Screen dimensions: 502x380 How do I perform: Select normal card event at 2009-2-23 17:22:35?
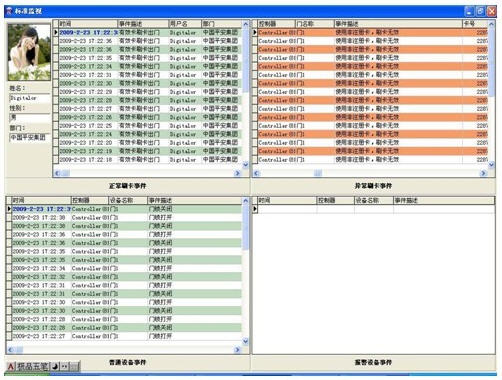pyautogui.click(x=151, y=58)
